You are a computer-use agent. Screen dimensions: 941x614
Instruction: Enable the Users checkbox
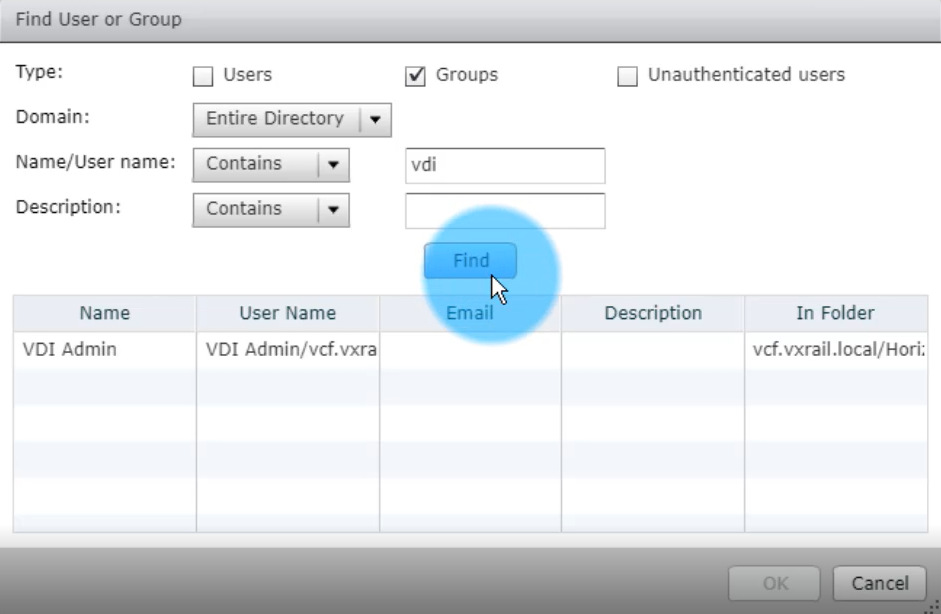(x=202, y=76)
